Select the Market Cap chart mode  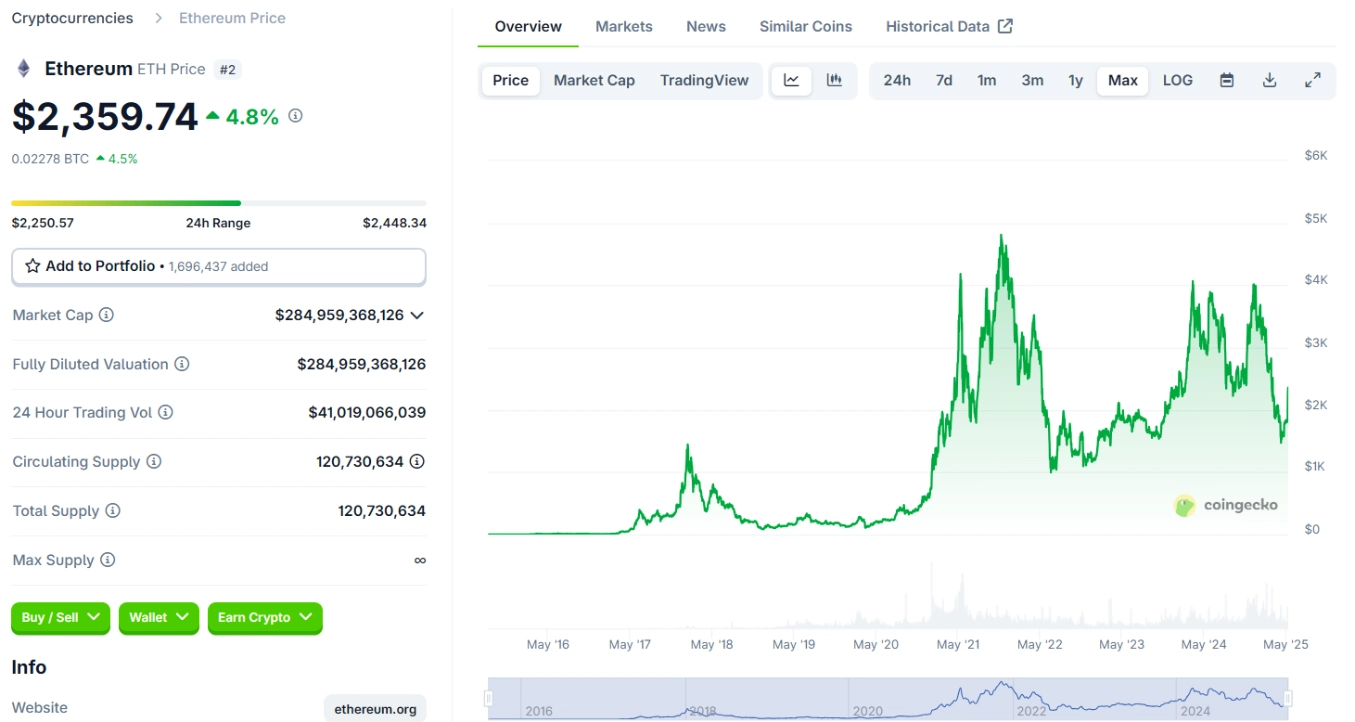[x=594, y=80]
